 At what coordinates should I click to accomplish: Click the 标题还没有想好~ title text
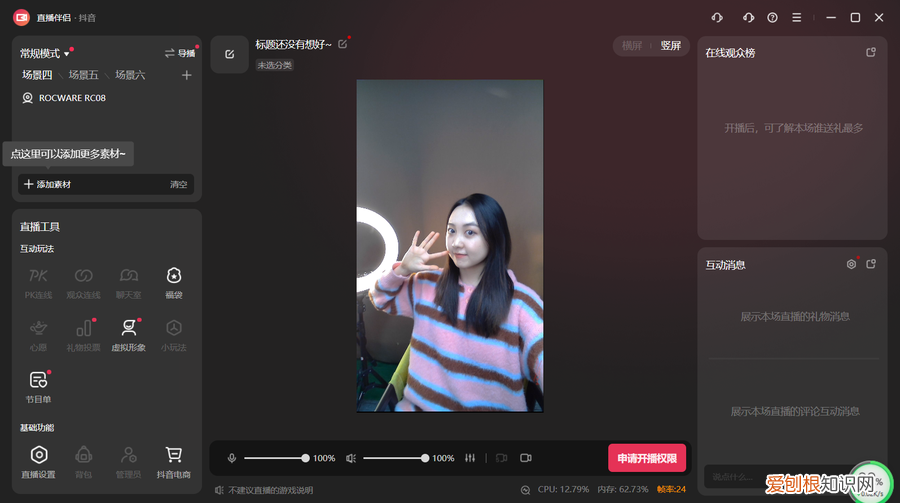click(293, 44)
